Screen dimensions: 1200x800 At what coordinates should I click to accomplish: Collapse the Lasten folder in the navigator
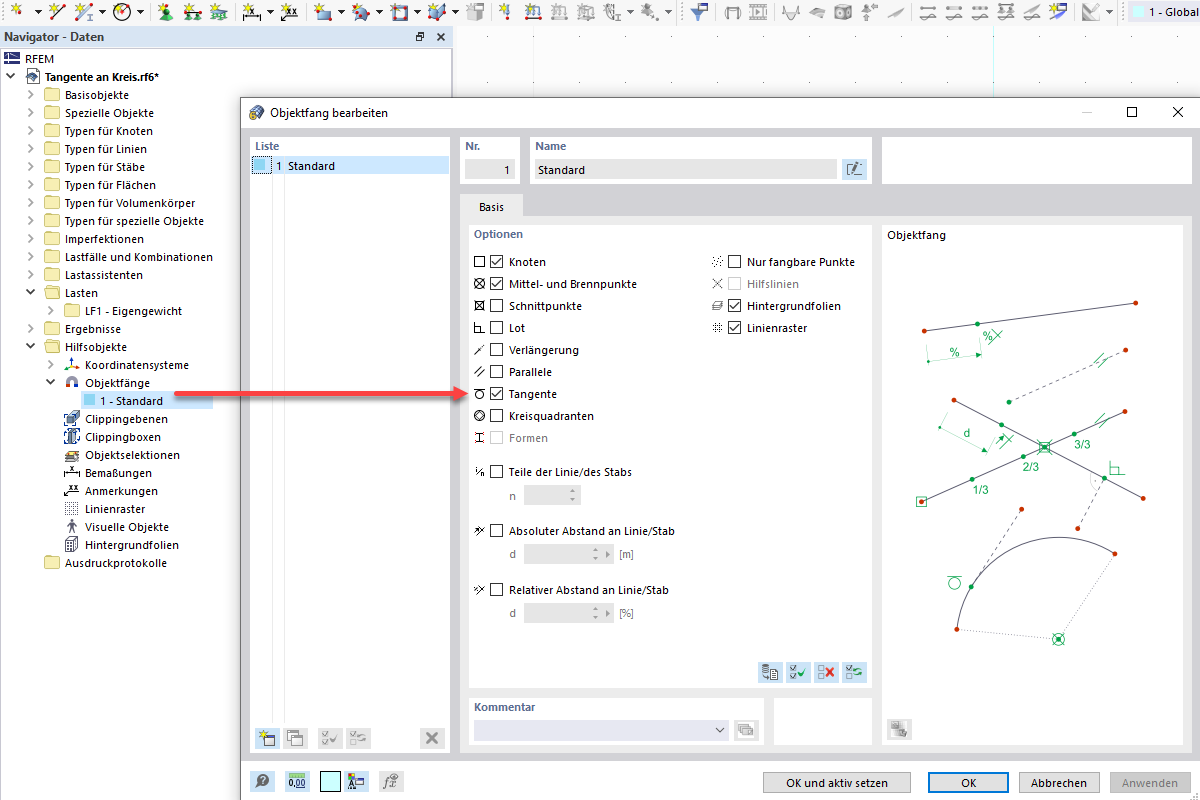pos(29,292)
